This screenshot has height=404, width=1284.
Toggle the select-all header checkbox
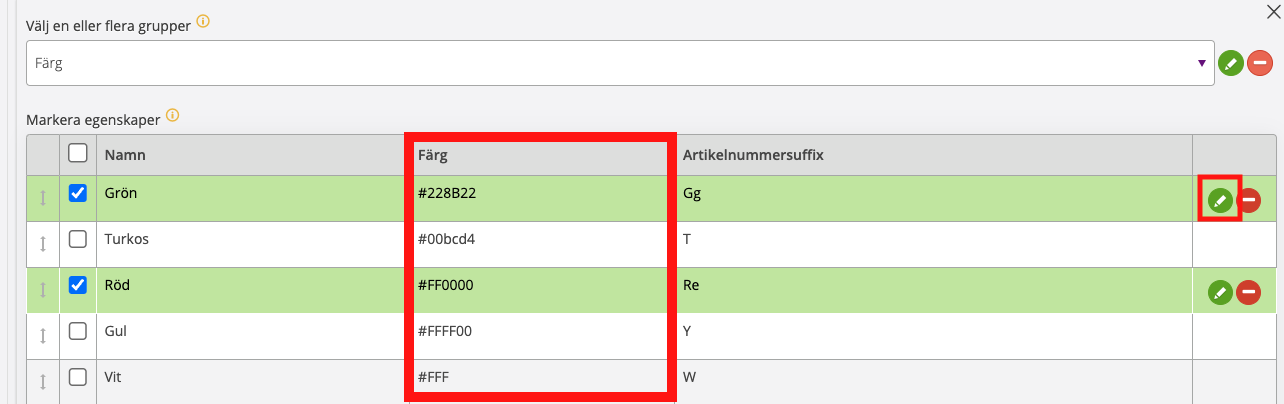[x=78, y=153]
